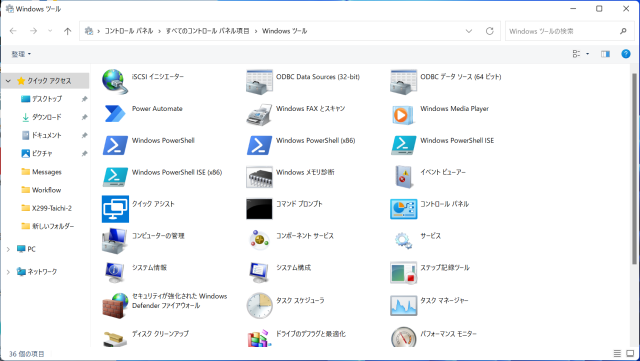Launch クイック アシスト icon
The image size is (640, 361).
115,209
